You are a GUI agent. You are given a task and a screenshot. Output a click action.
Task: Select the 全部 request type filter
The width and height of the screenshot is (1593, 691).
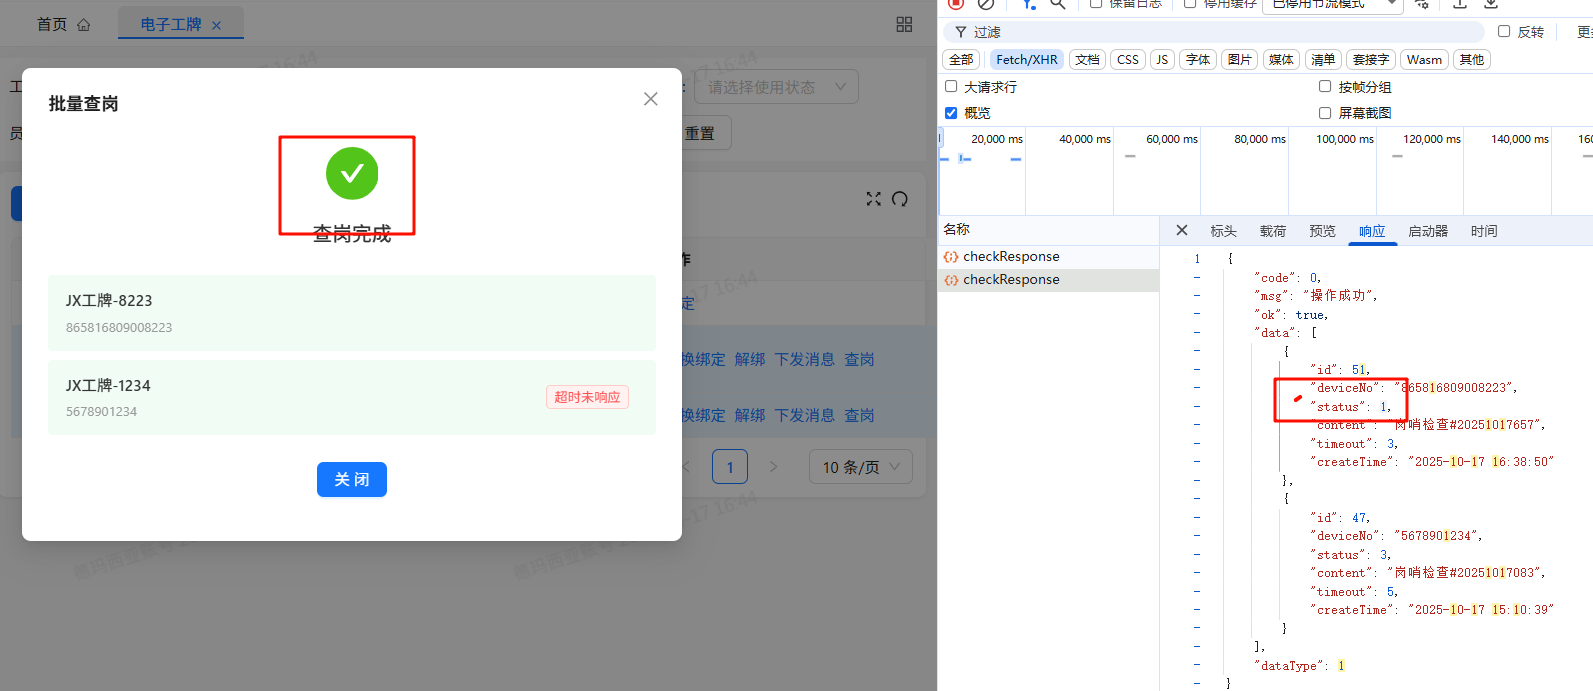961,60
